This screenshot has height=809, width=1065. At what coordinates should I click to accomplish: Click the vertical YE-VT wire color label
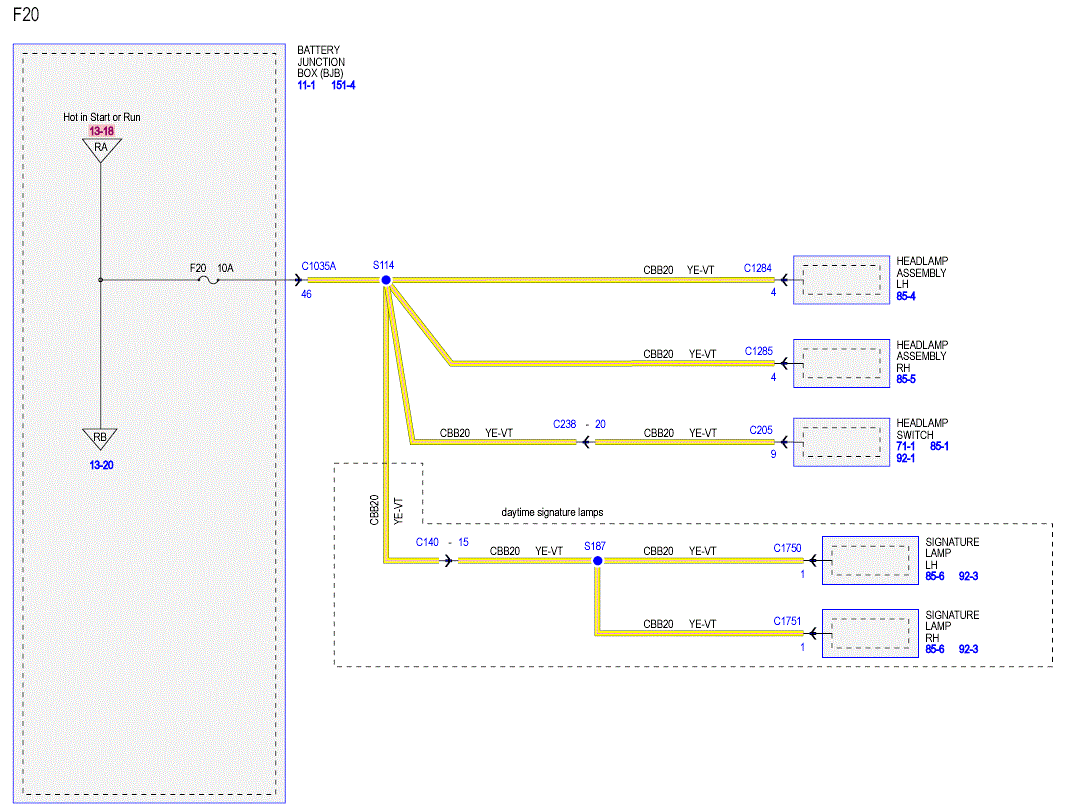399,511
